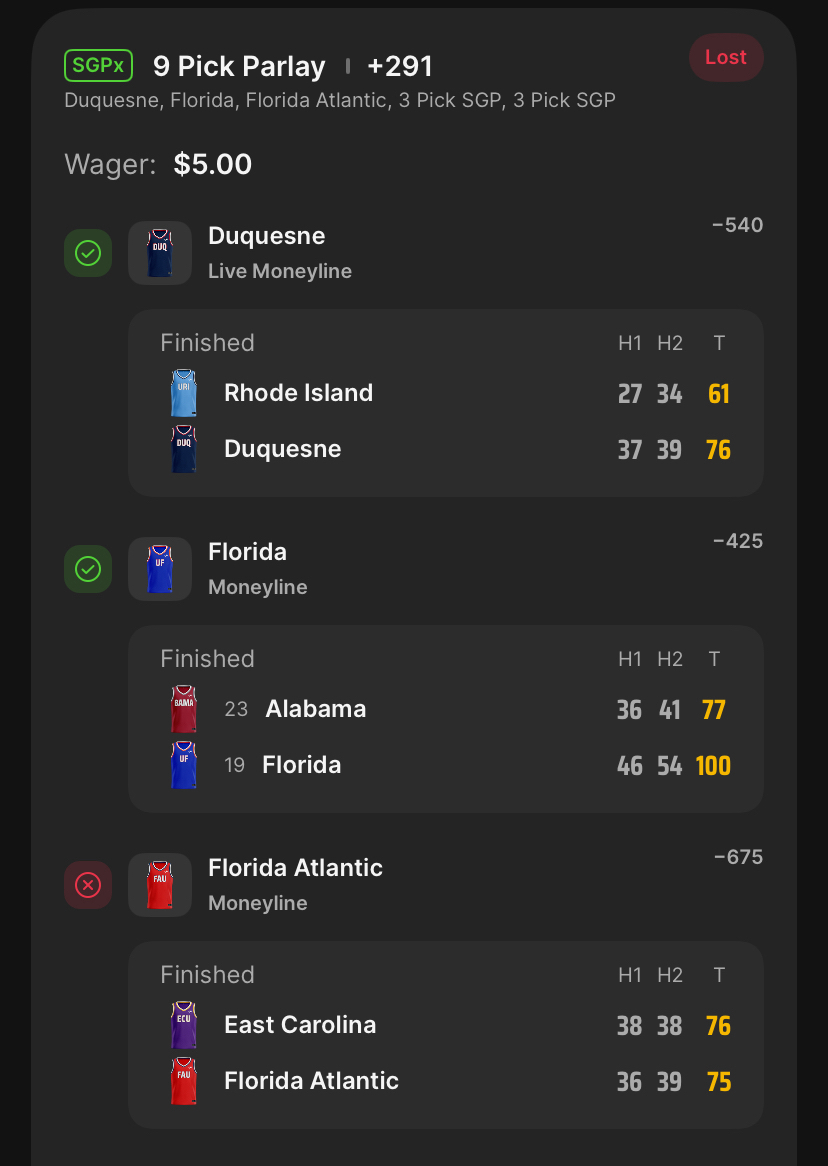This screenshot has width=828, height=1166.
Task: Click the green checkmark beside Florida pick
Action: [88, 569]
